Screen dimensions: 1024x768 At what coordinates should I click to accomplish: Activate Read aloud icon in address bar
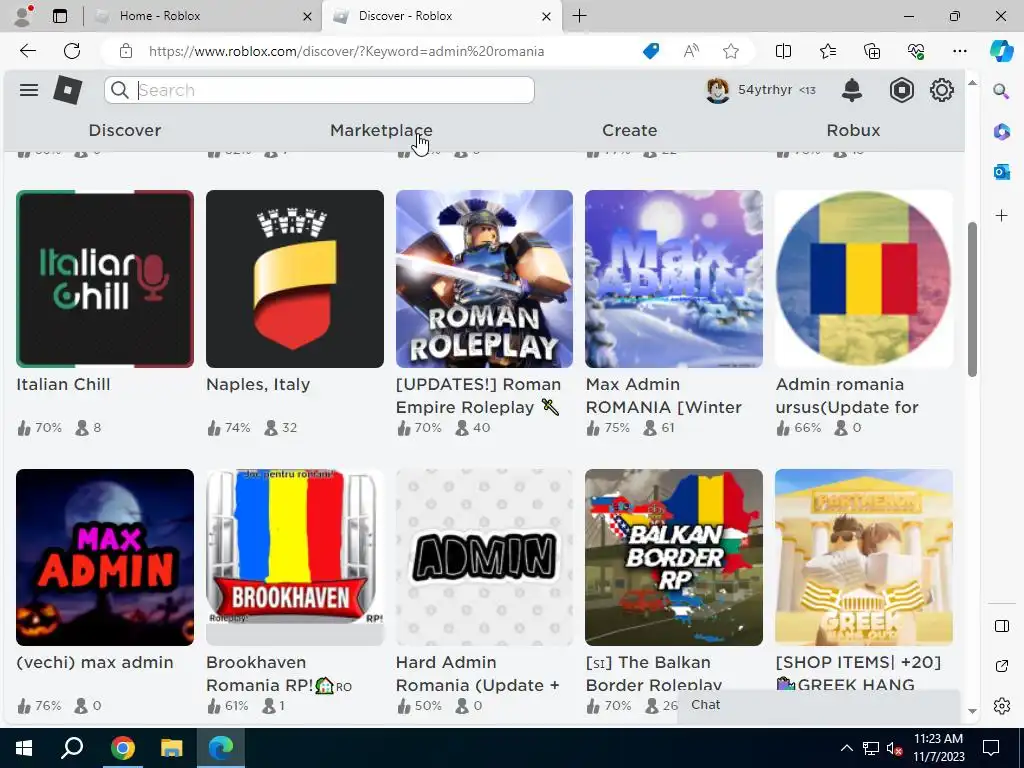pos(691,51)
